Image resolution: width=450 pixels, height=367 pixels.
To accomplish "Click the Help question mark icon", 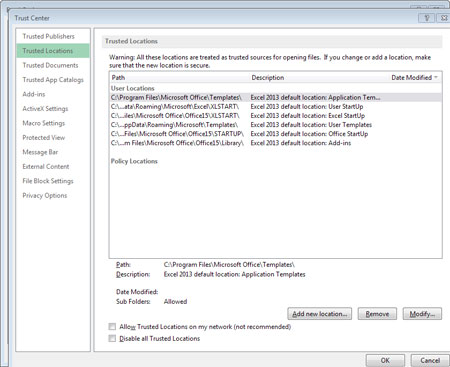I will click(426, 18).
